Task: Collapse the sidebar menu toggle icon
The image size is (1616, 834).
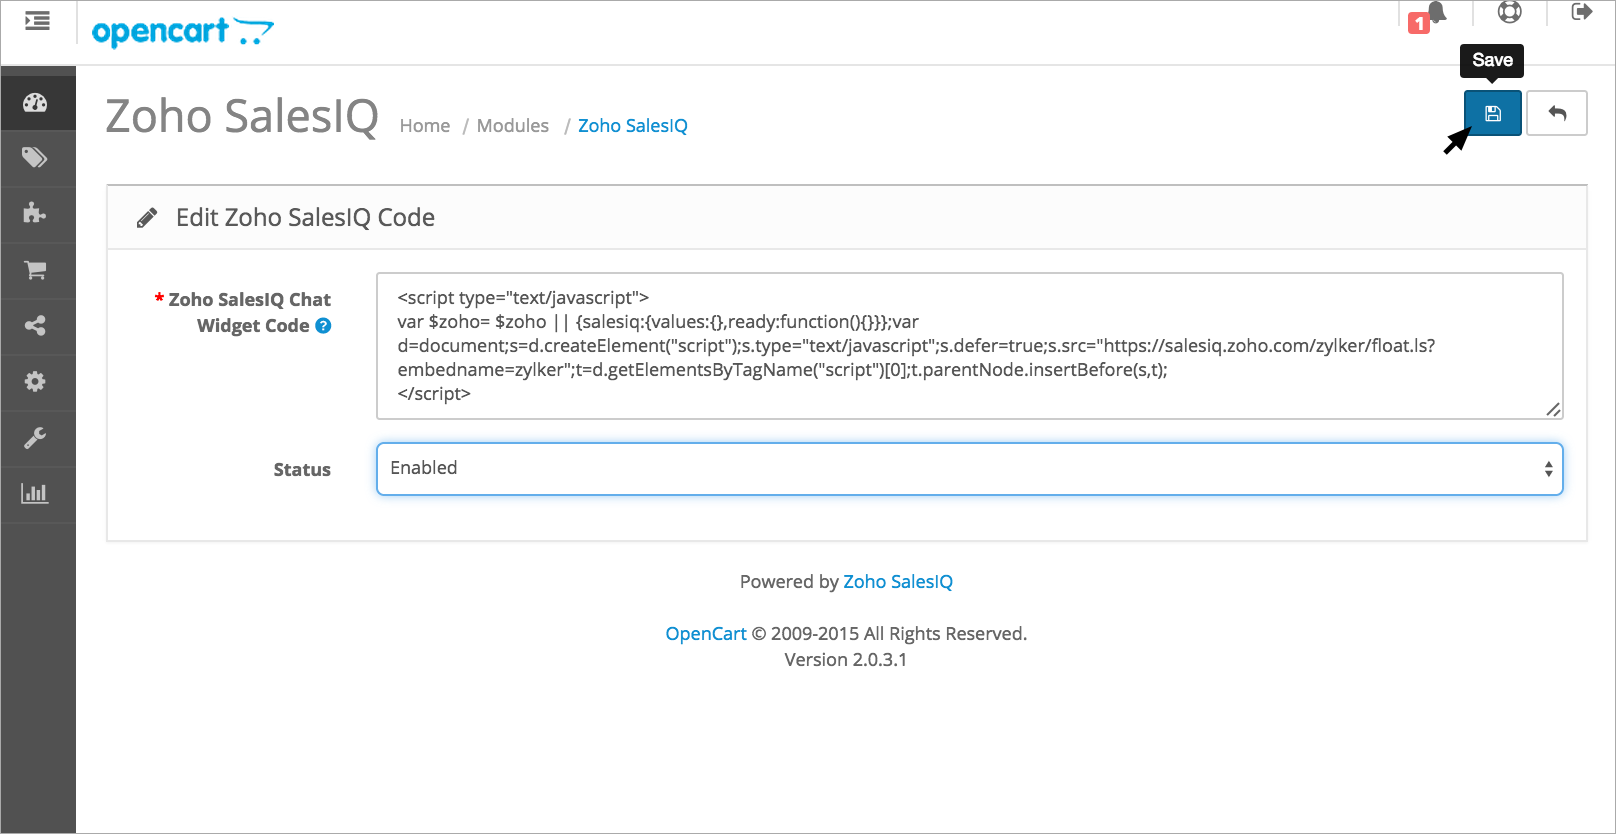Action: 37,21
